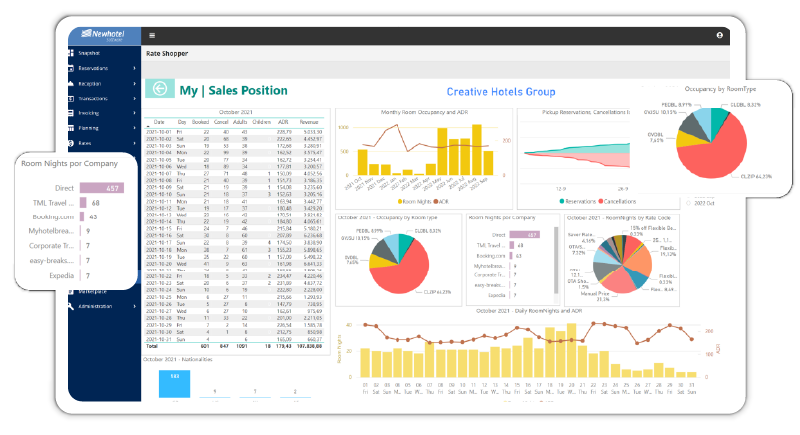Click the tallest blue Nationalities bar
Screen dimensions: 800x435
tap(174, 384)
